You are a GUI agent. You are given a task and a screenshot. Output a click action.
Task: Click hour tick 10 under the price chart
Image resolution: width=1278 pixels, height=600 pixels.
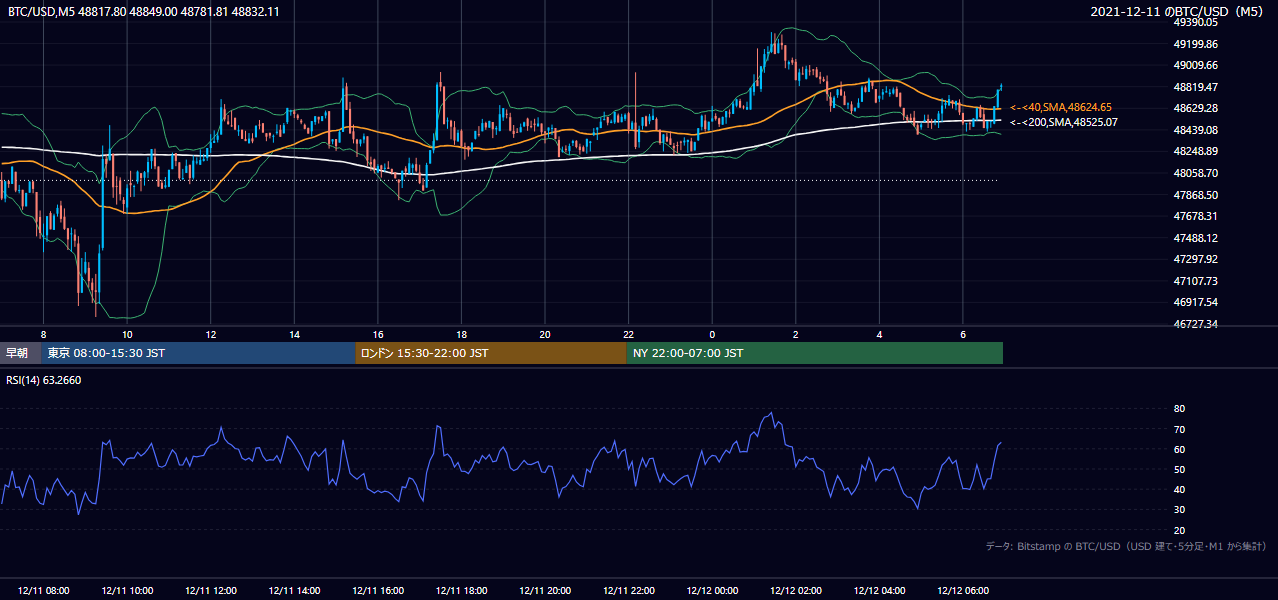(127, 334)
